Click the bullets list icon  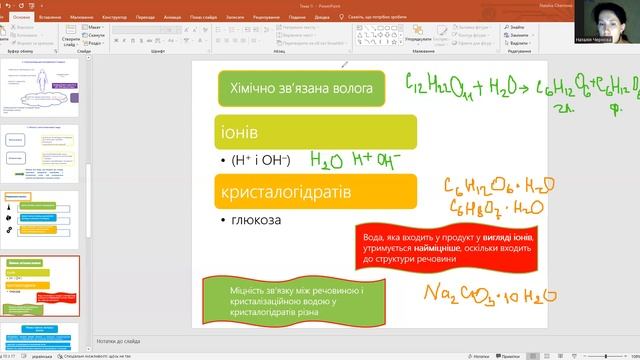pyautogui.click(x=219, y=30)
